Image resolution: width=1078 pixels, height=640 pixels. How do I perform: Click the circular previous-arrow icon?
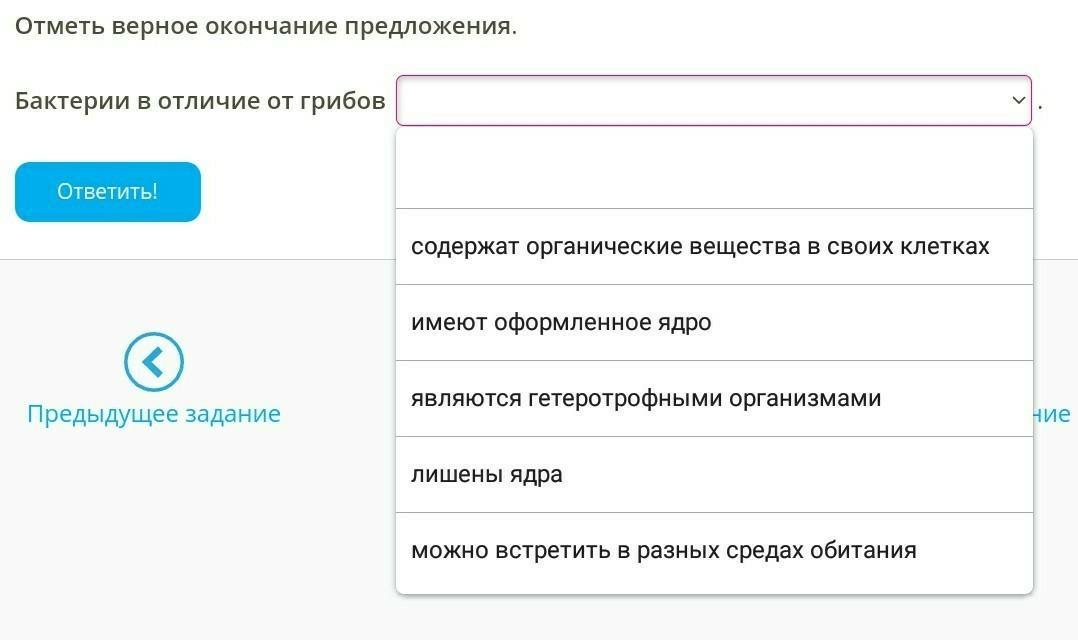[154, 362]
